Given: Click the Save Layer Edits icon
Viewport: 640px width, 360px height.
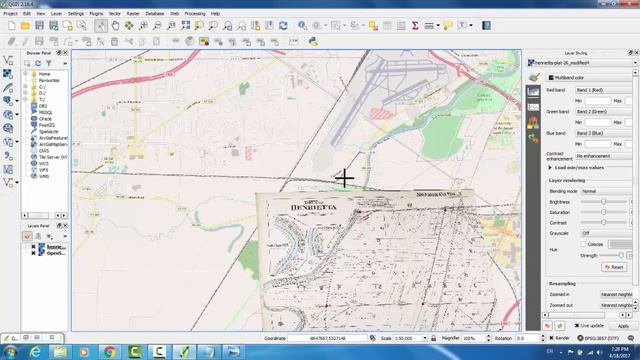Looking at the screenshot, I should click(x=39, y=41).
